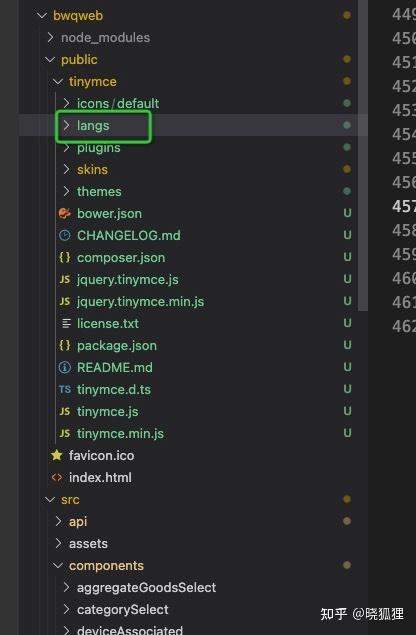
Task: Click the JS icon of jquery.tinymce.js
Action: tap(65, 279)
